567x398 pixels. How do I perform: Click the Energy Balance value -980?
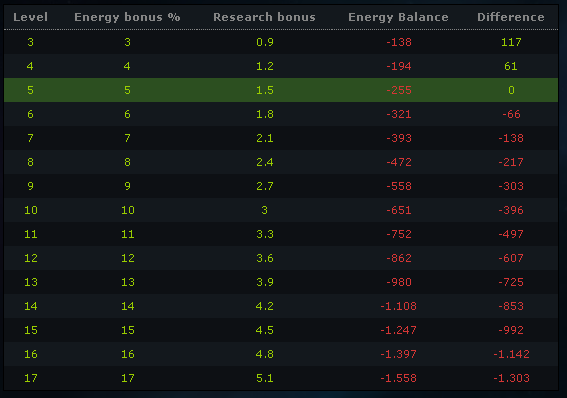coord(399,282)
